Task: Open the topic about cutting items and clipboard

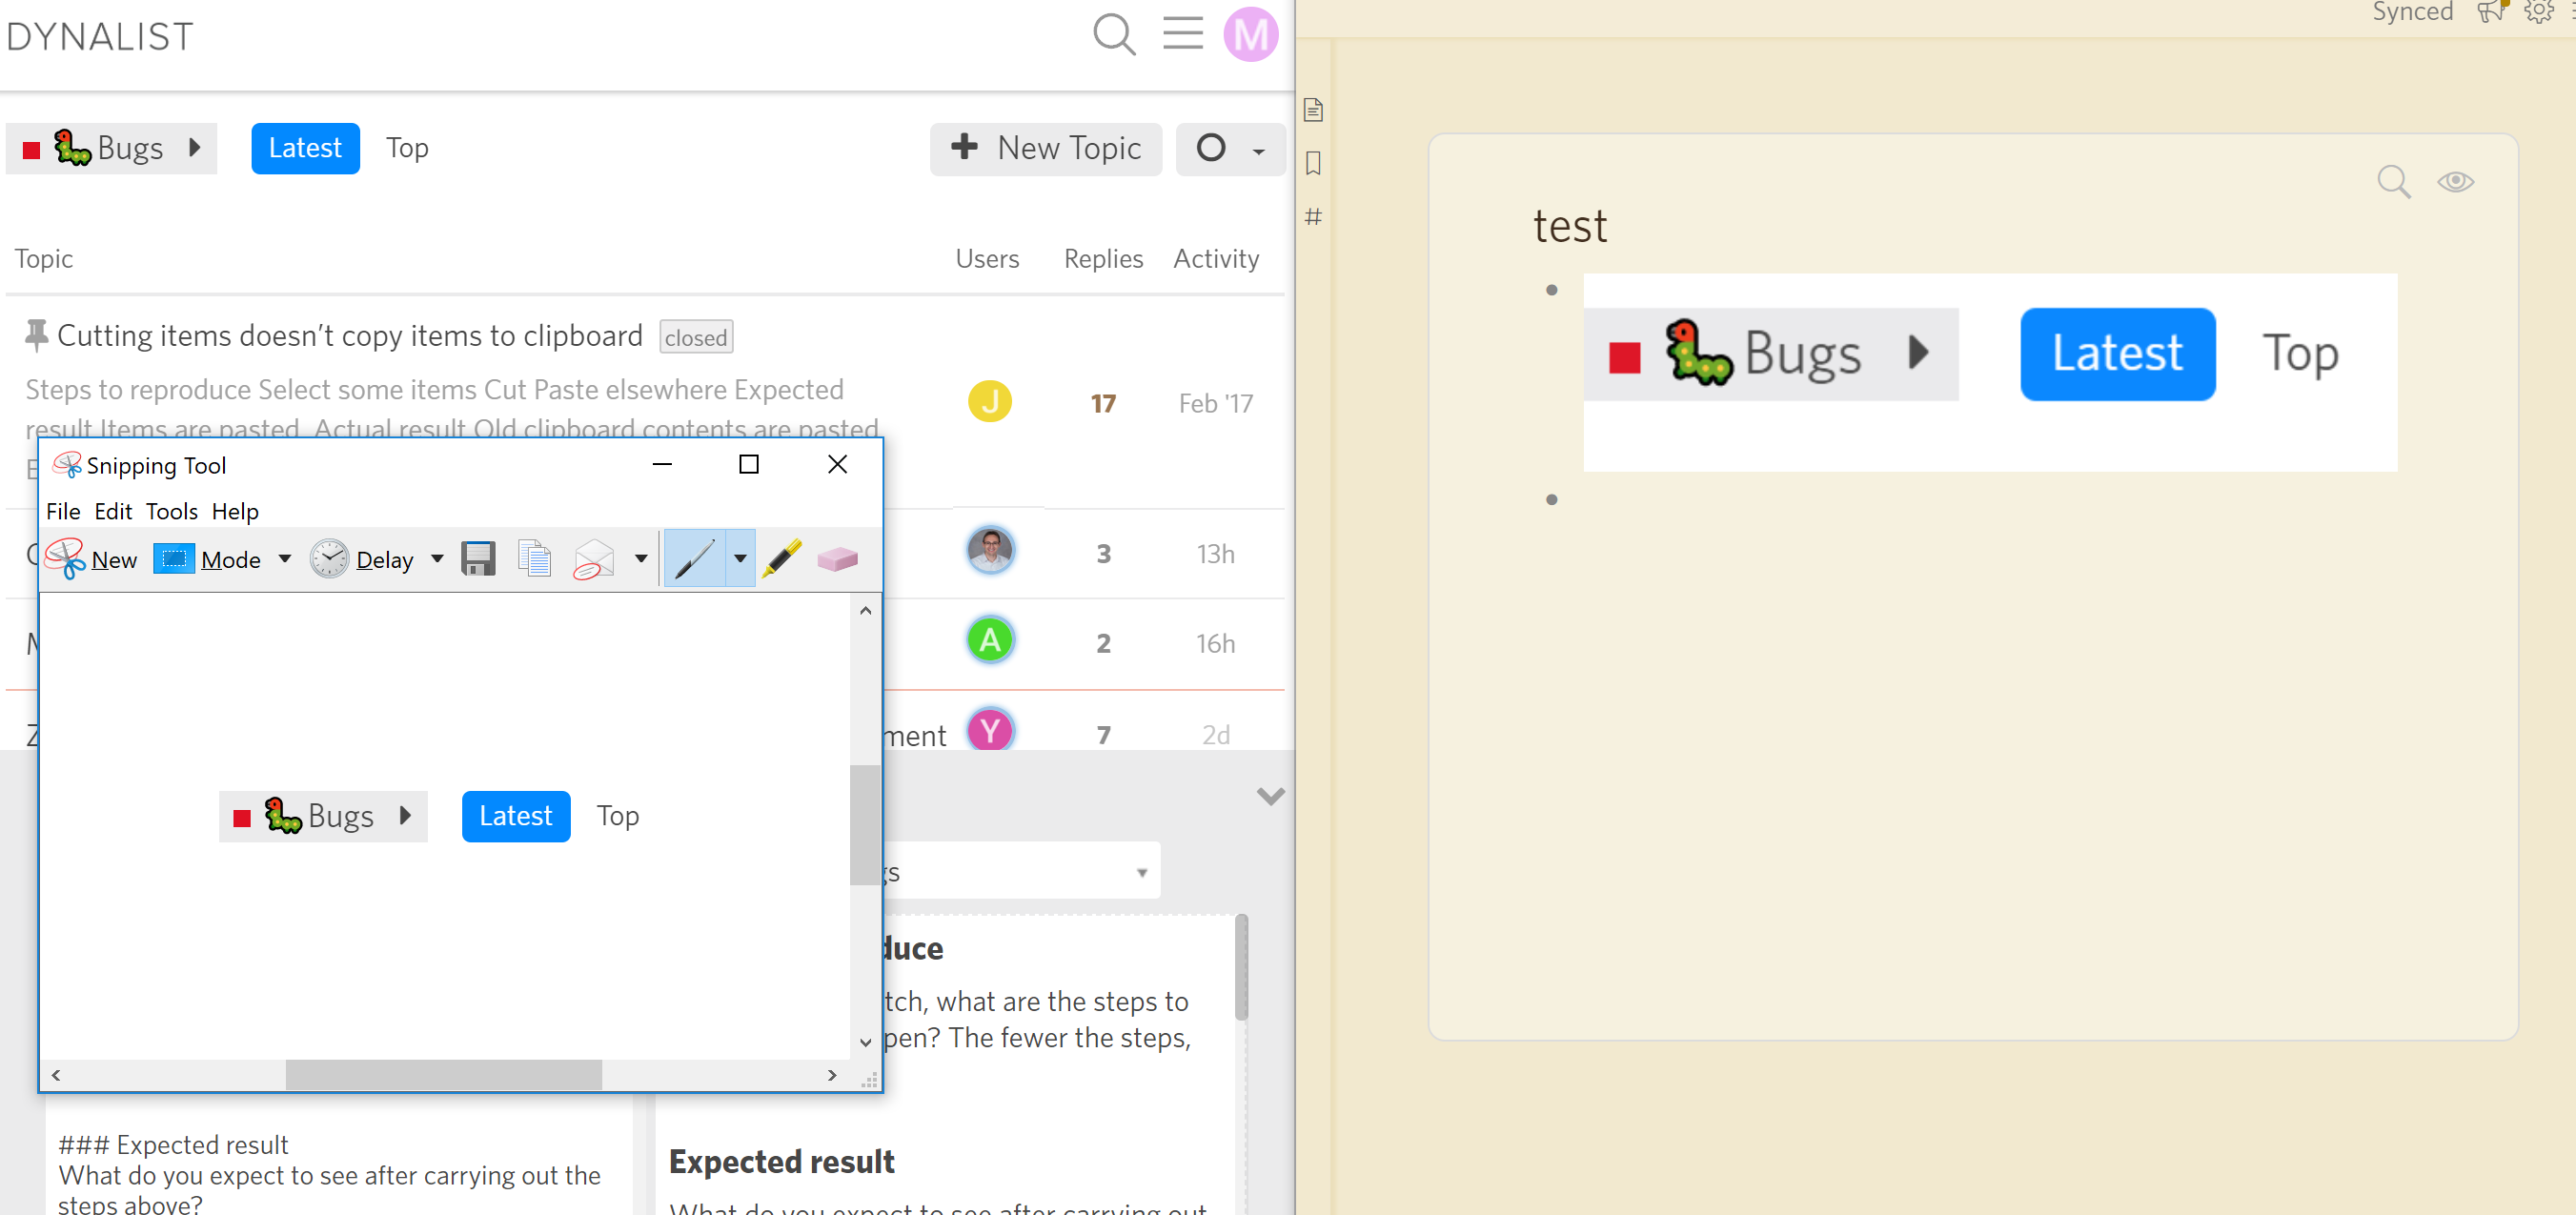Action: pos(350,335)
